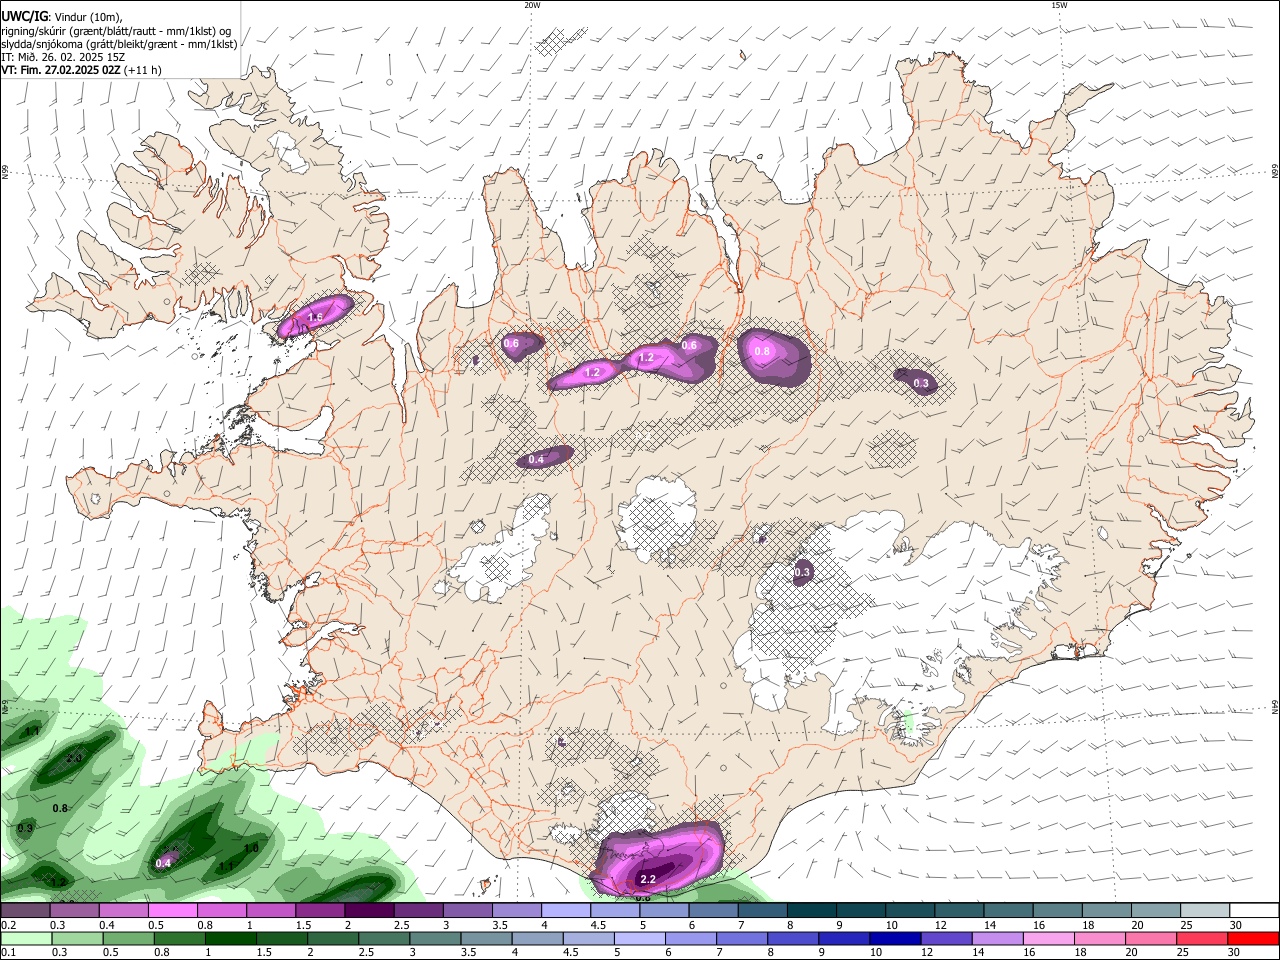Click the white 0.4 label in green rain area
The height and width of the screenshot is (960, 1280).
click(x=164, y=863)
